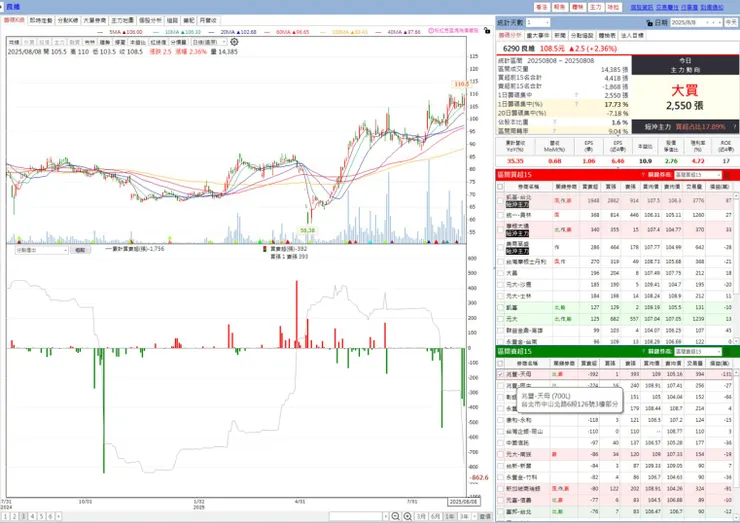Set chart range to 3年
Viewport: 740px width, 523px height.
pos(464,516)
